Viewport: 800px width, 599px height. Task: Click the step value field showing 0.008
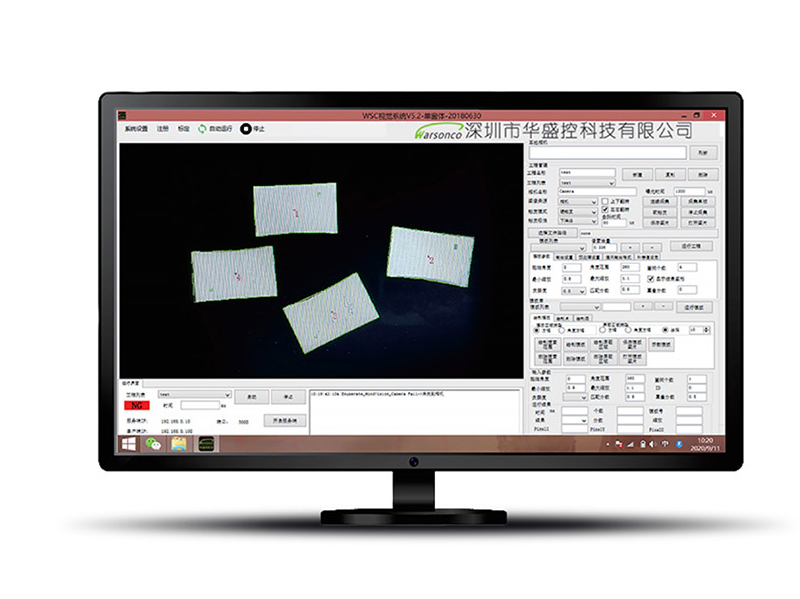(x=604, y=247)
